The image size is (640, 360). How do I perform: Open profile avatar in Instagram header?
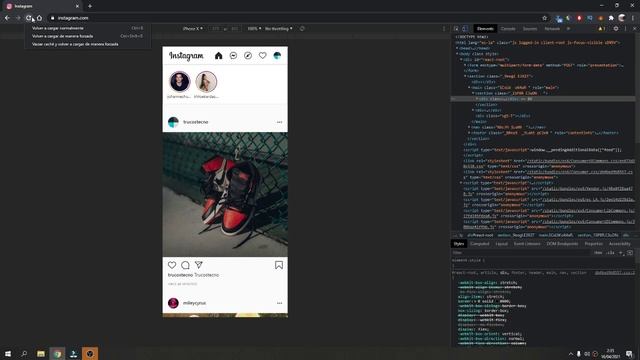pos(277,56)
